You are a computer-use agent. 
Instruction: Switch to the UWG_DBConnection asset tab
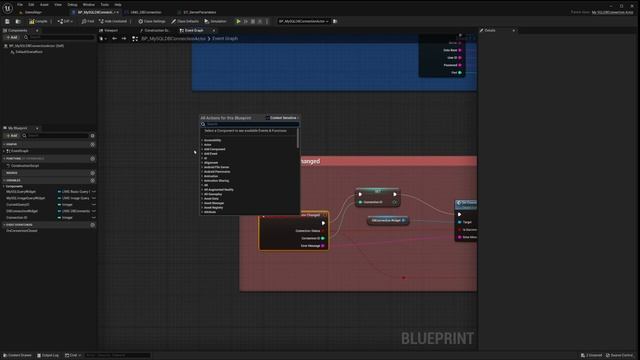146,12
